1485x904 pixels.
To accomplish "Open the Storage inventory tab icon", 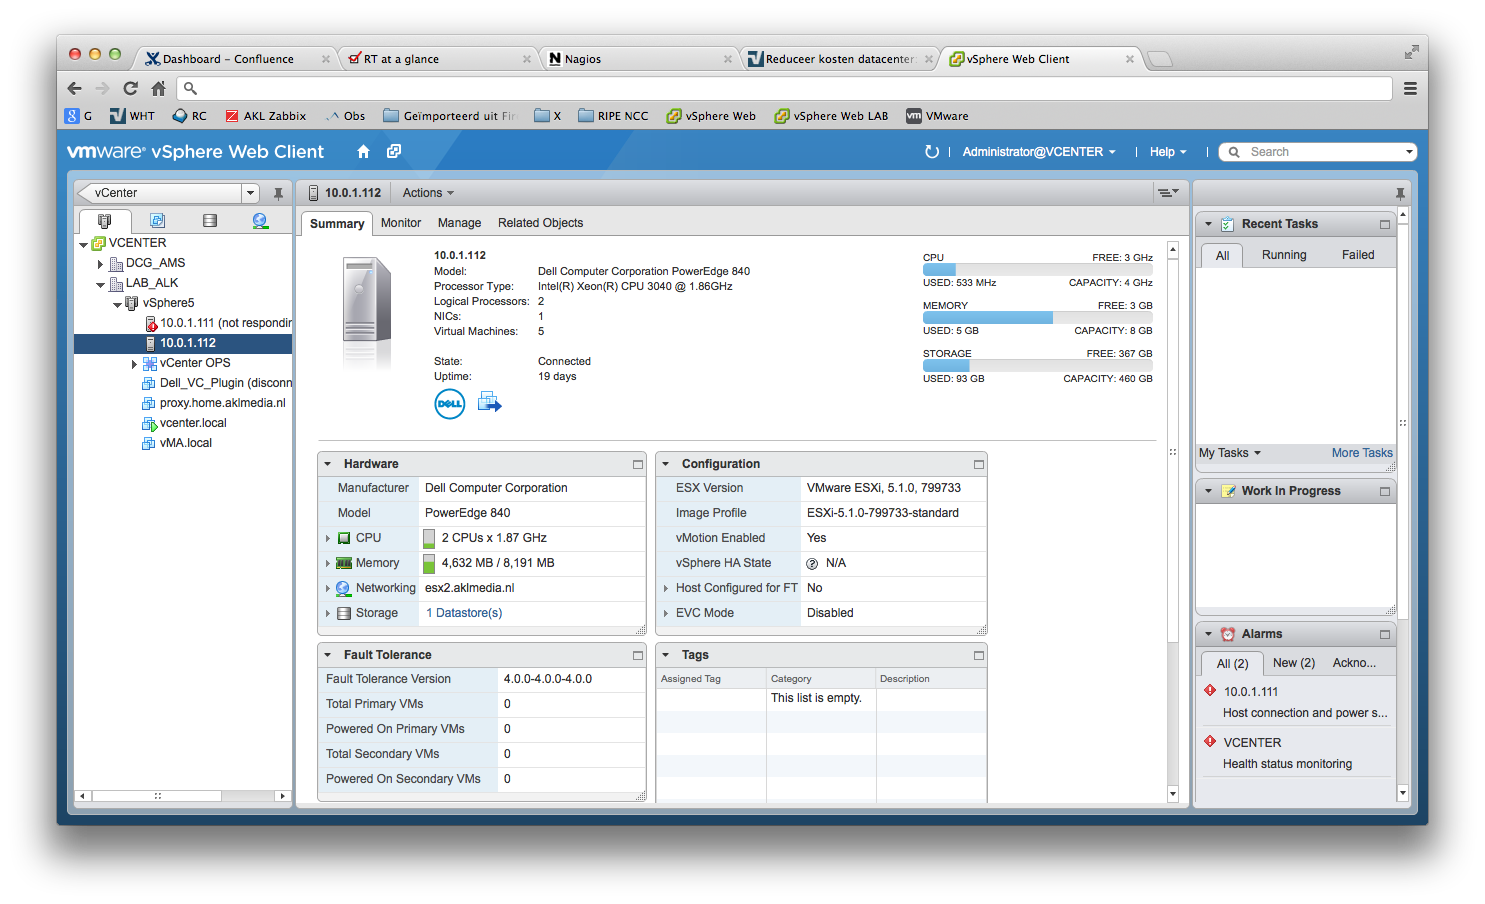I will coord(209,221).
